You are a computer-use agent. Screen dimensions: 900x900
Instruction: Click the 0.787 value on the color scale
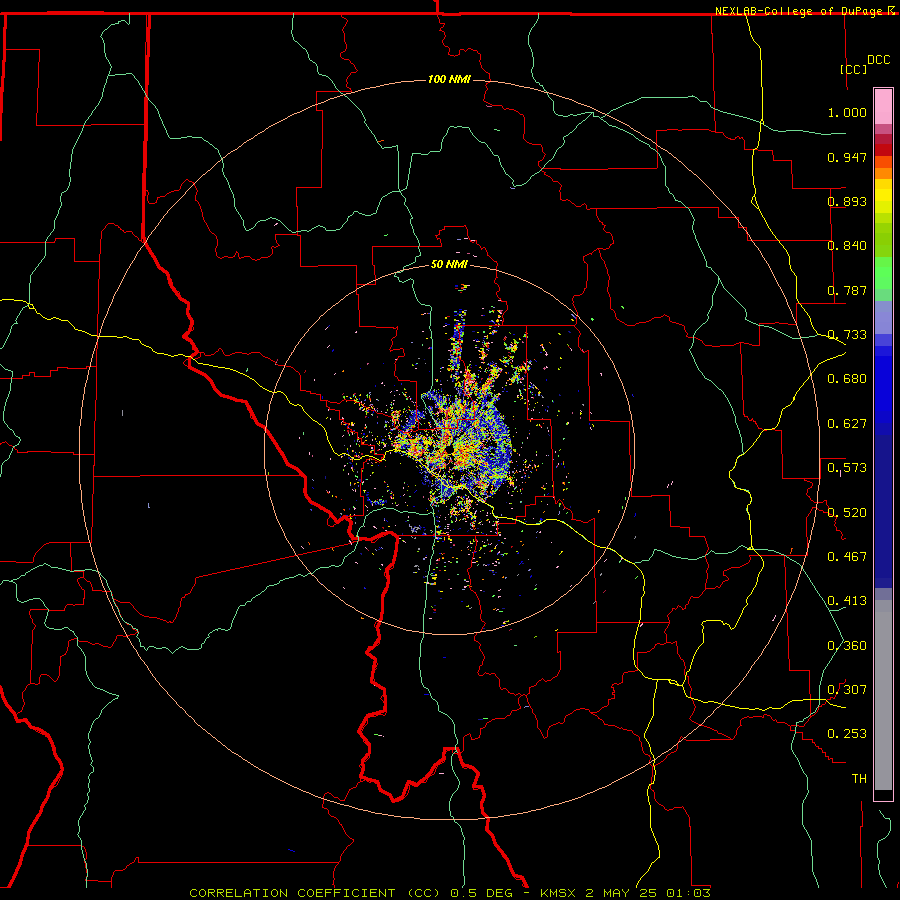pyautogui.click(x=847, y=290)
